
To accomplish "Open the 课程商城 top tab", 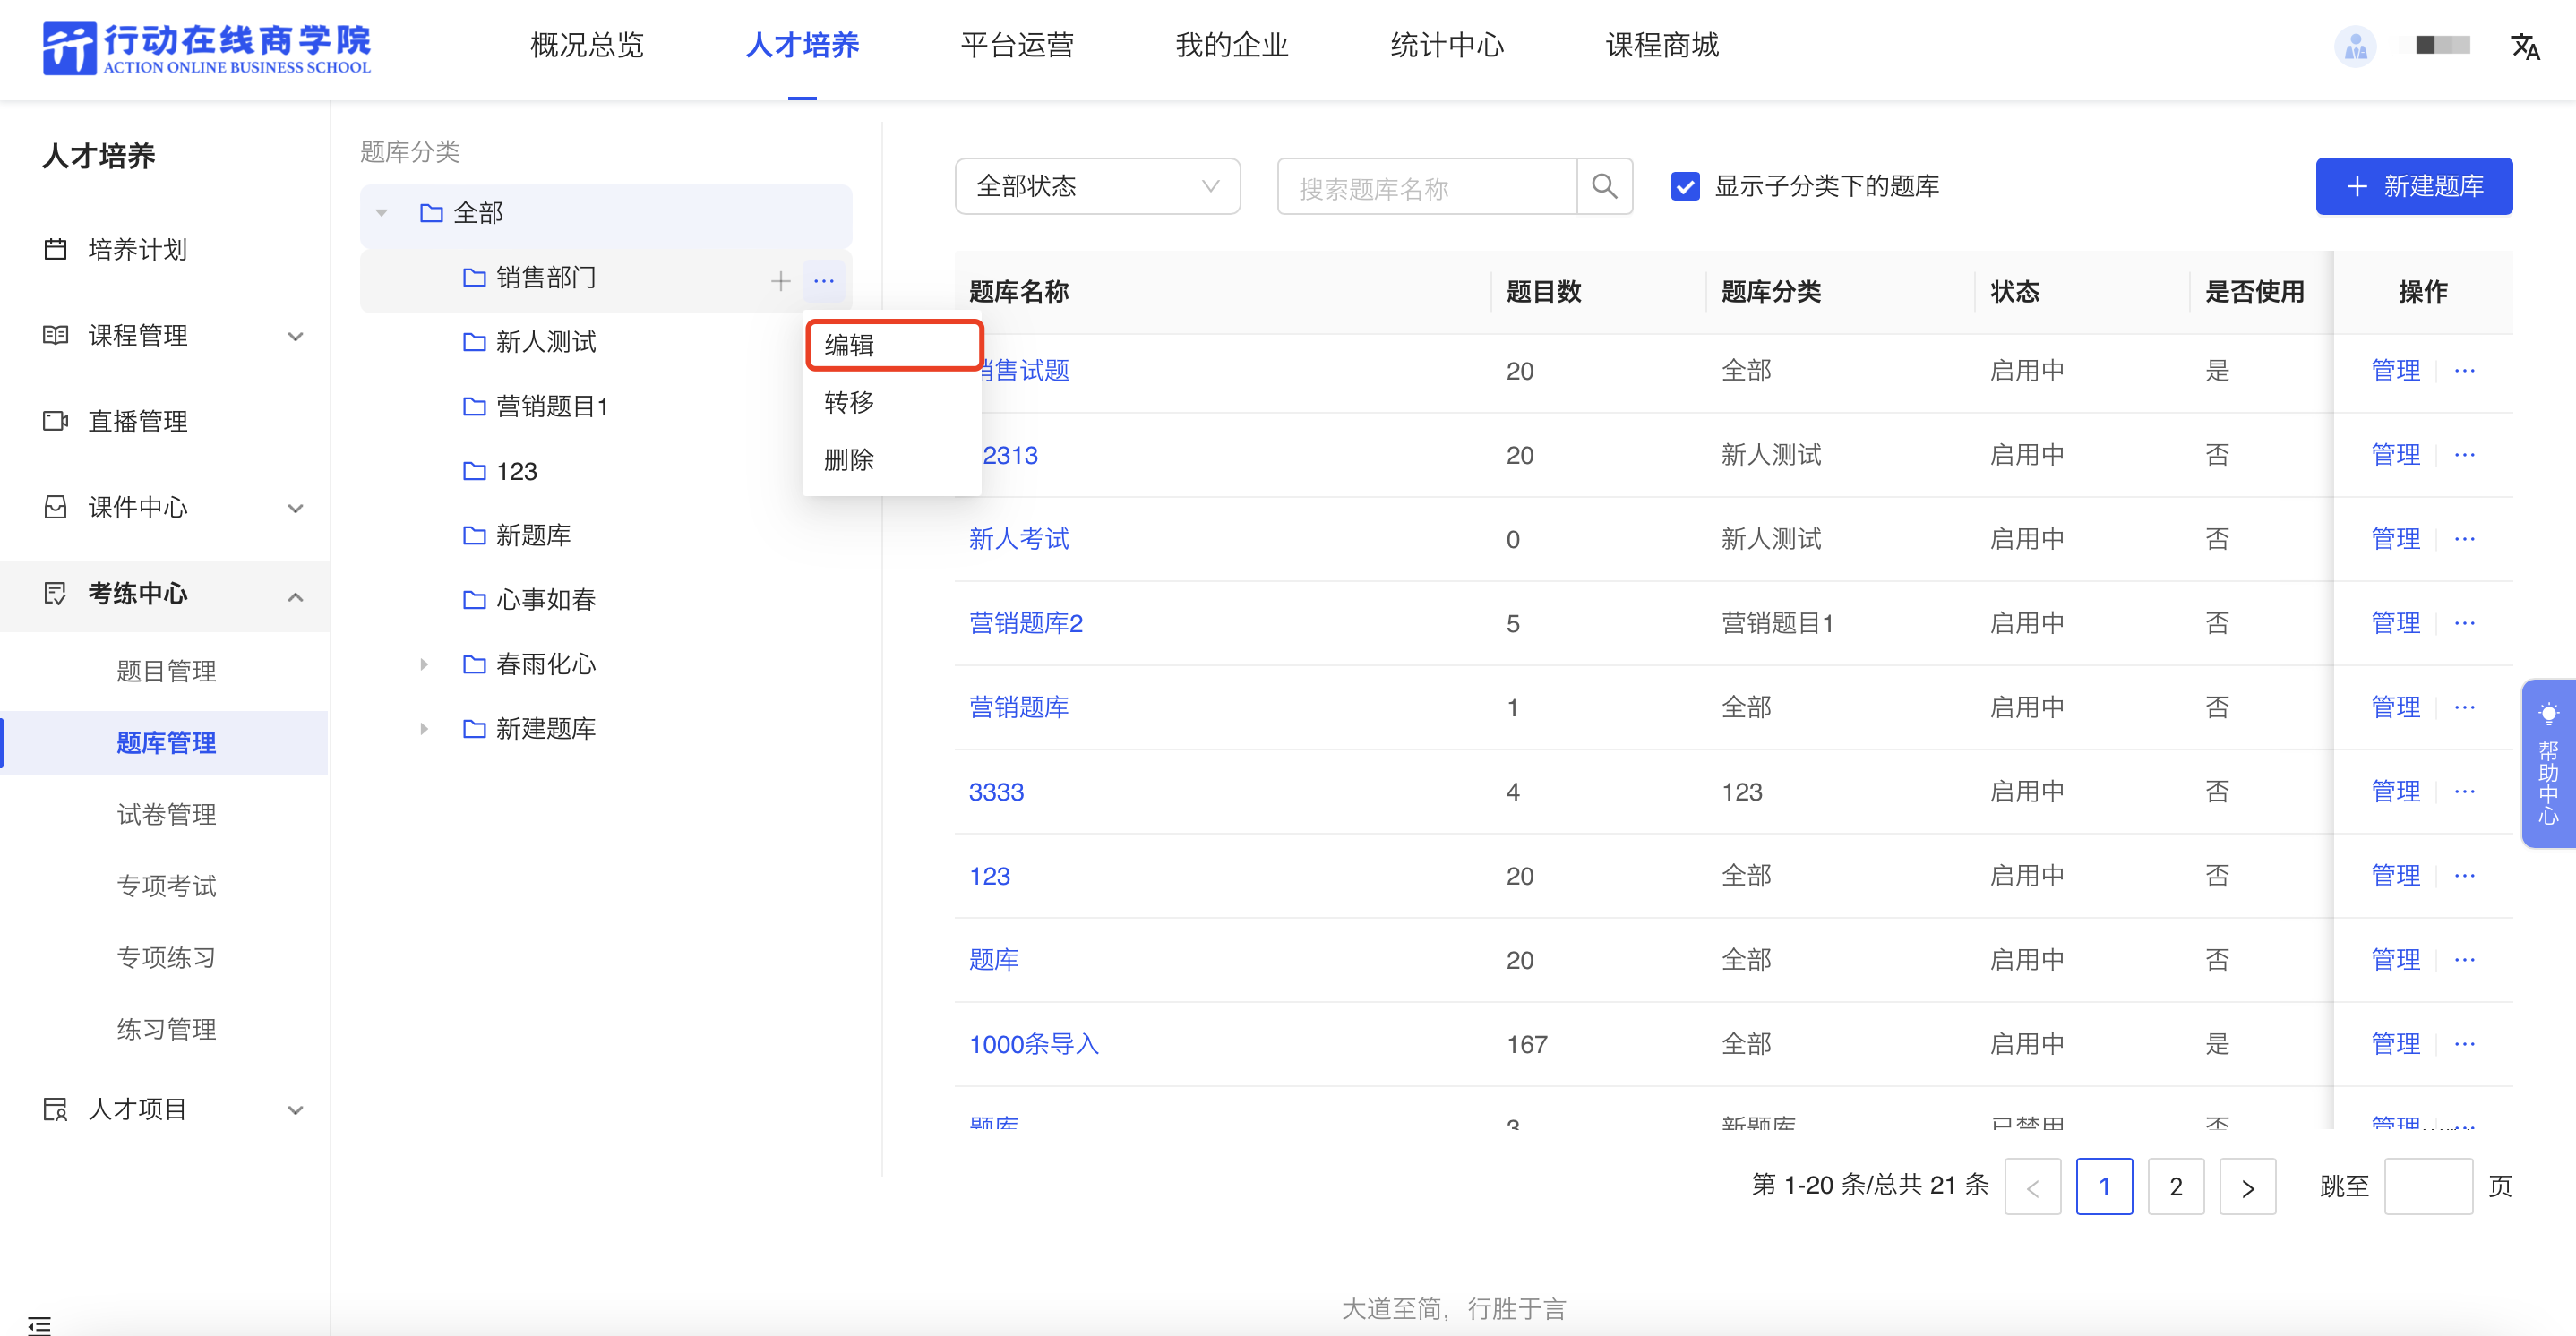I will tap(1662, 45).
